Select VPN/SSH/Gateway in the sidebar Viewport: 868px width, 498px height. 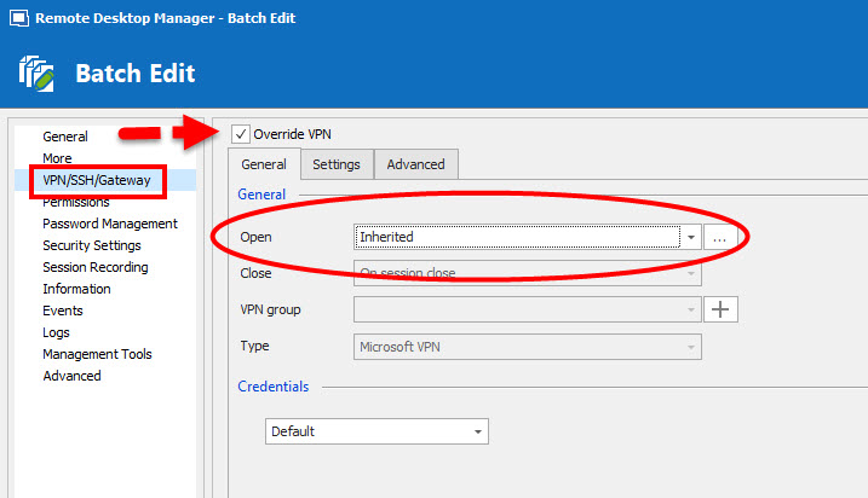[x=96, y=180]
